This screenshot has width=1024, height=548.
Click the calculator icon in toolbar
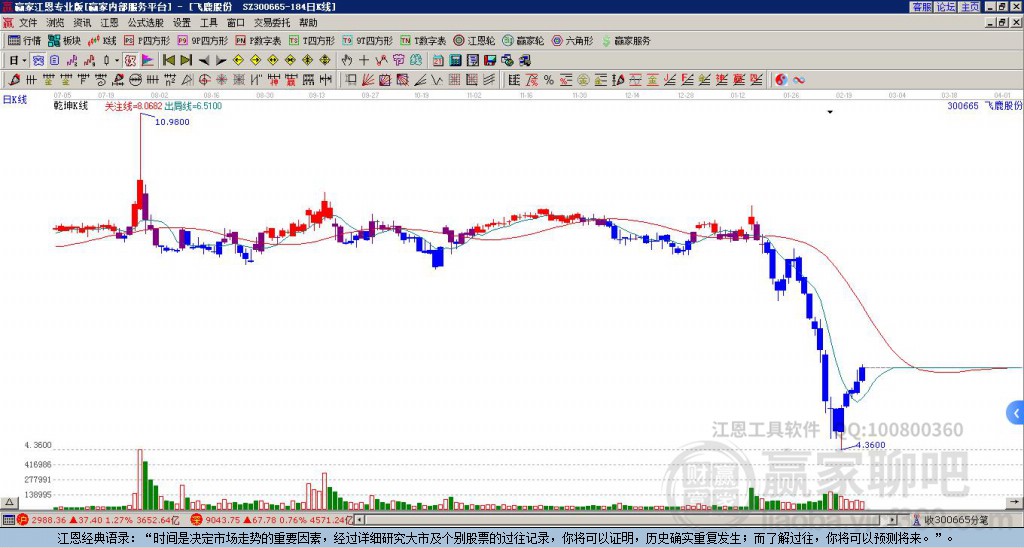[455, 61]
